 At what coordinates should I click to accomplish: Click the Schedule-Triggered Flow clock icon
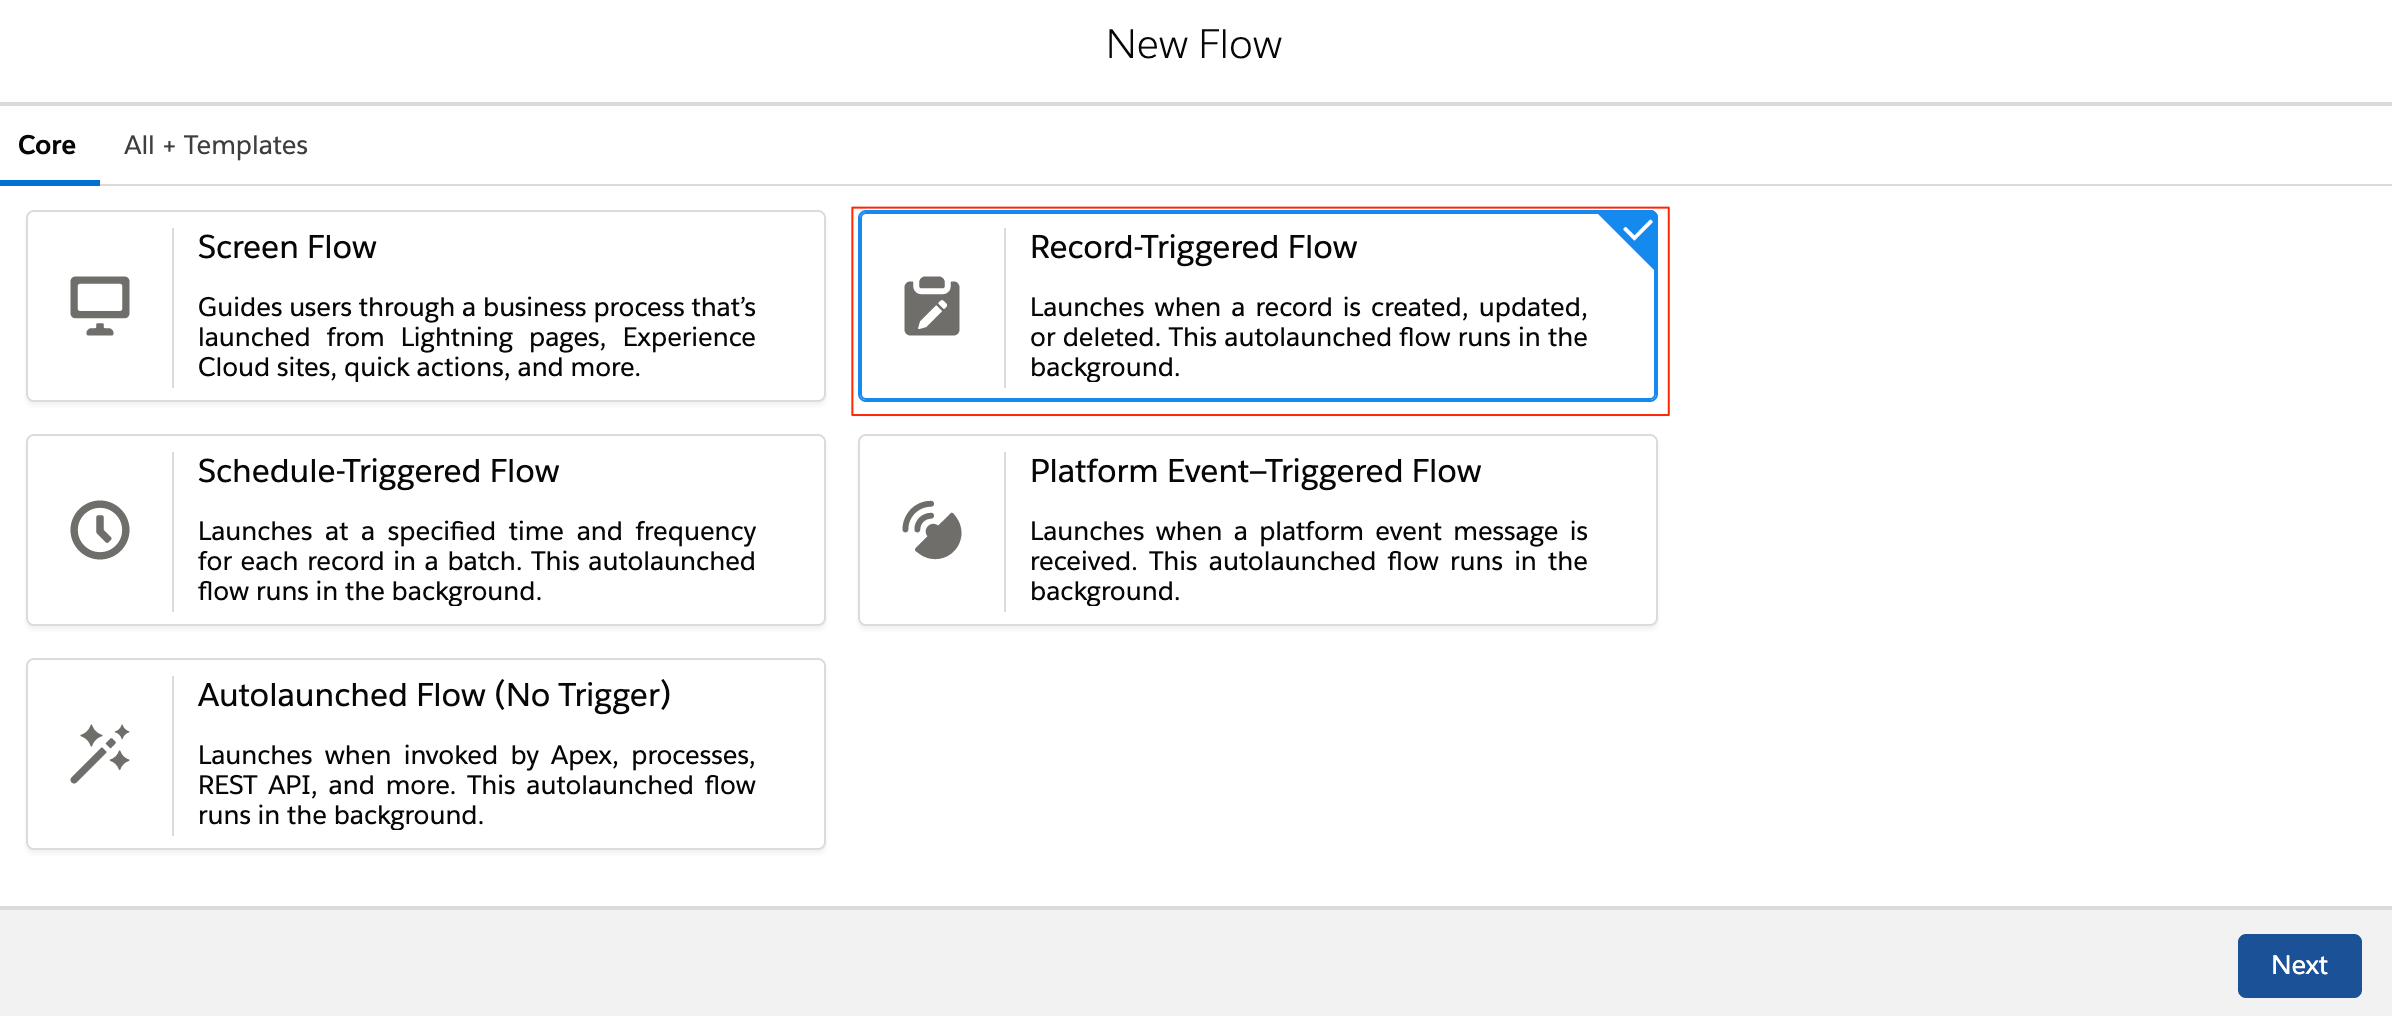[x=98, y=530]
